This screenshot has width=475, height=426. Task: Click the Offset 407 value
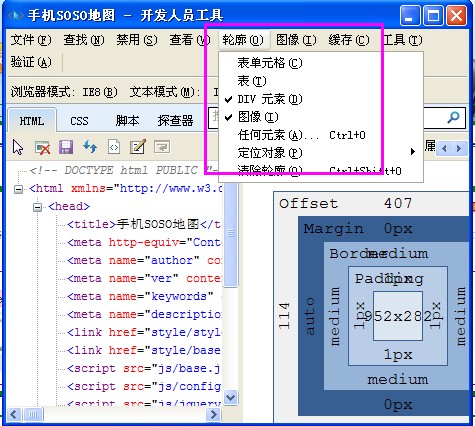click(x=398, y=203)
